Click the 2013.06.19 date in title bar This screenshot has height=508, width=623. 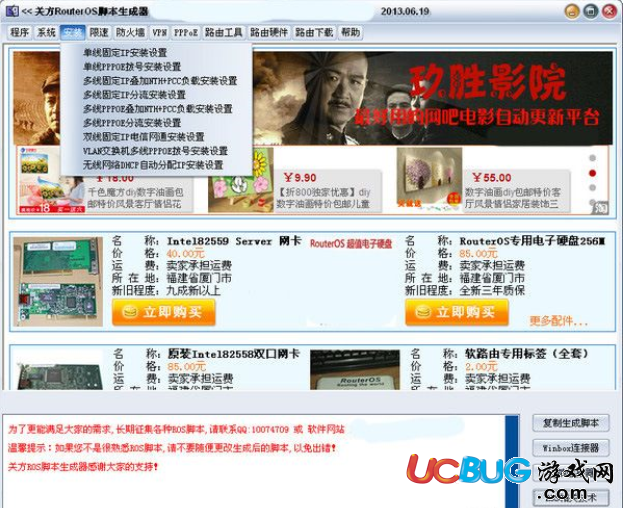click(x=405, y=11)
